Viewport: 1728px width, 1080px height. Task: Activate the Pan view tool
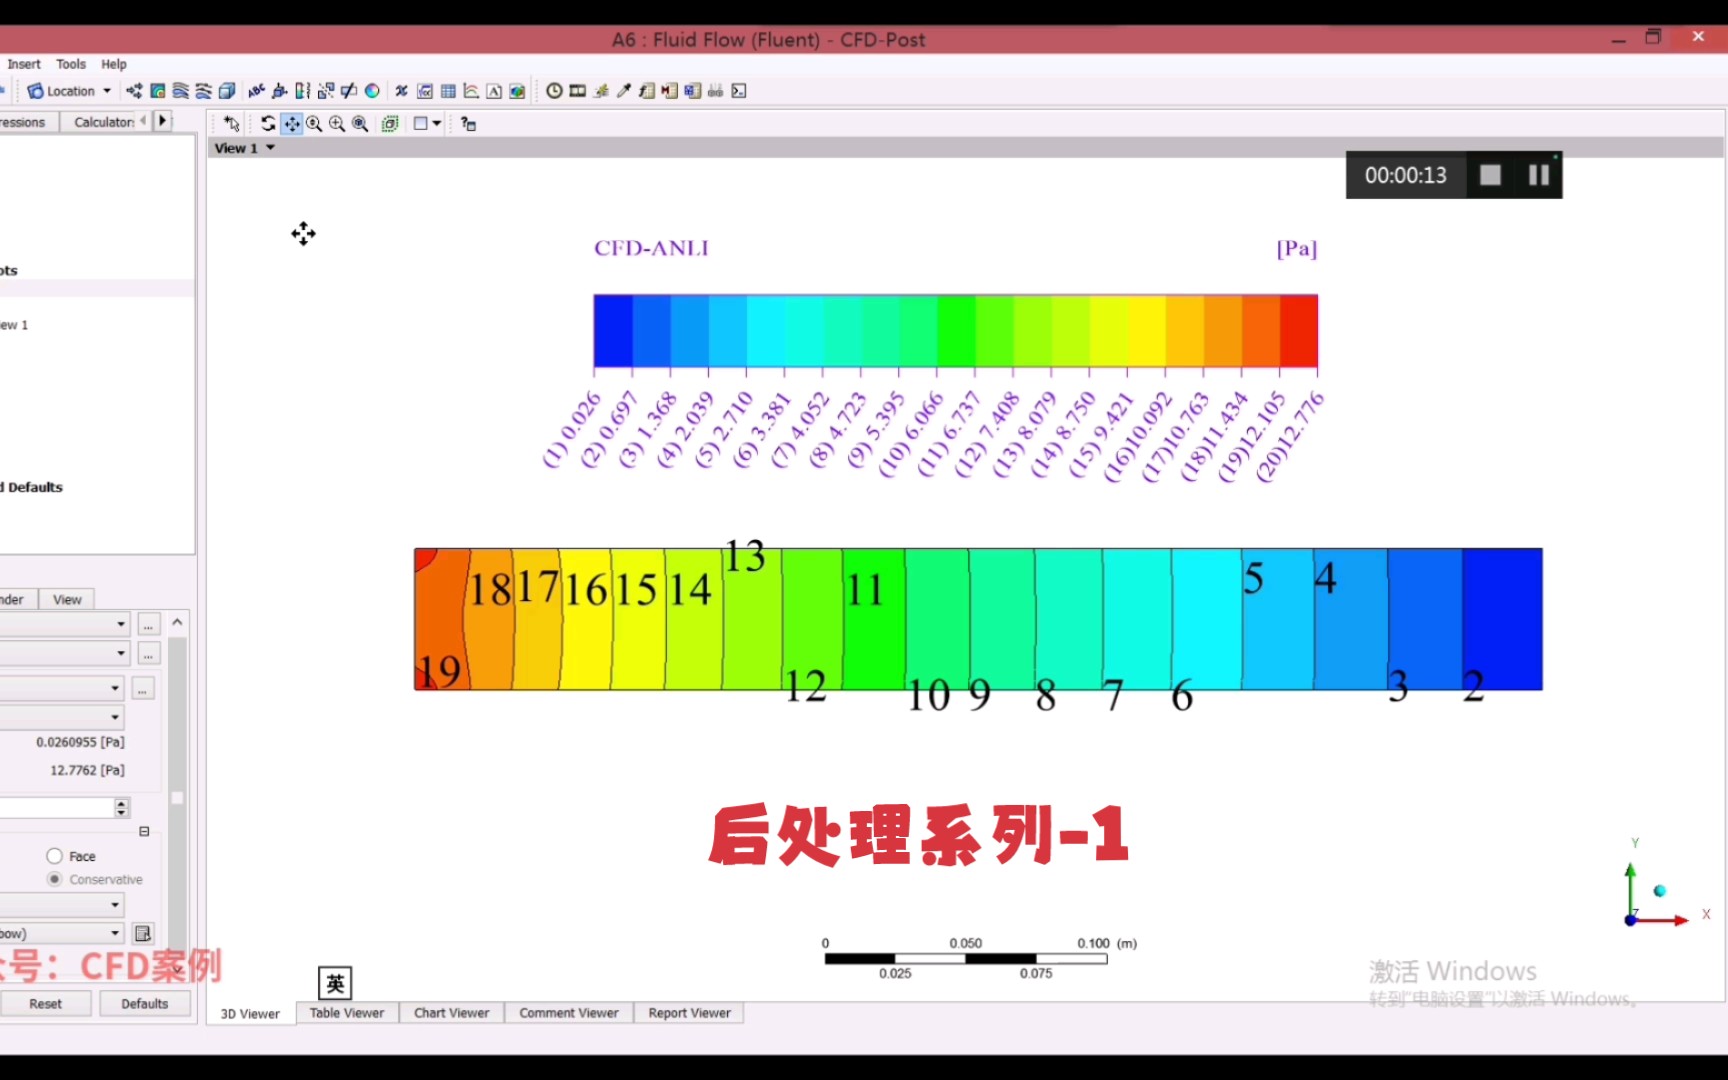(x=291, y=124)
